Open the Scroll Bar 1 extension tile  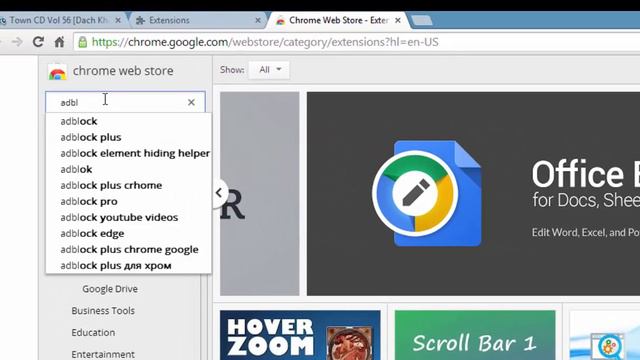pyautogui.click(x=475, y=335)
